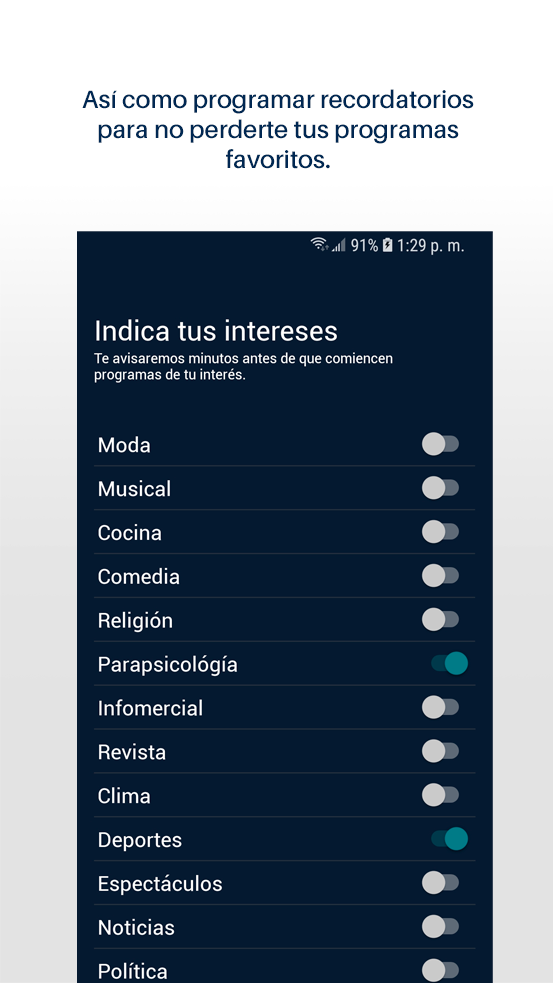This screenshot has width=553, height=983.
Task: Tap the 1:29 p. m. clock
Action: coord(430,246)
